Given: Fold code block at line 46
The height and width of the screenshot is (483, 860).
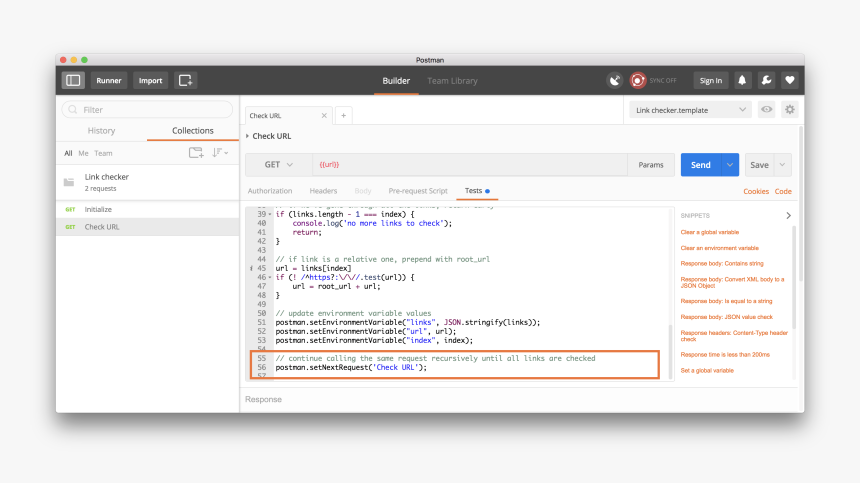Looking at the screenshot, I should [x=270, y=277].
